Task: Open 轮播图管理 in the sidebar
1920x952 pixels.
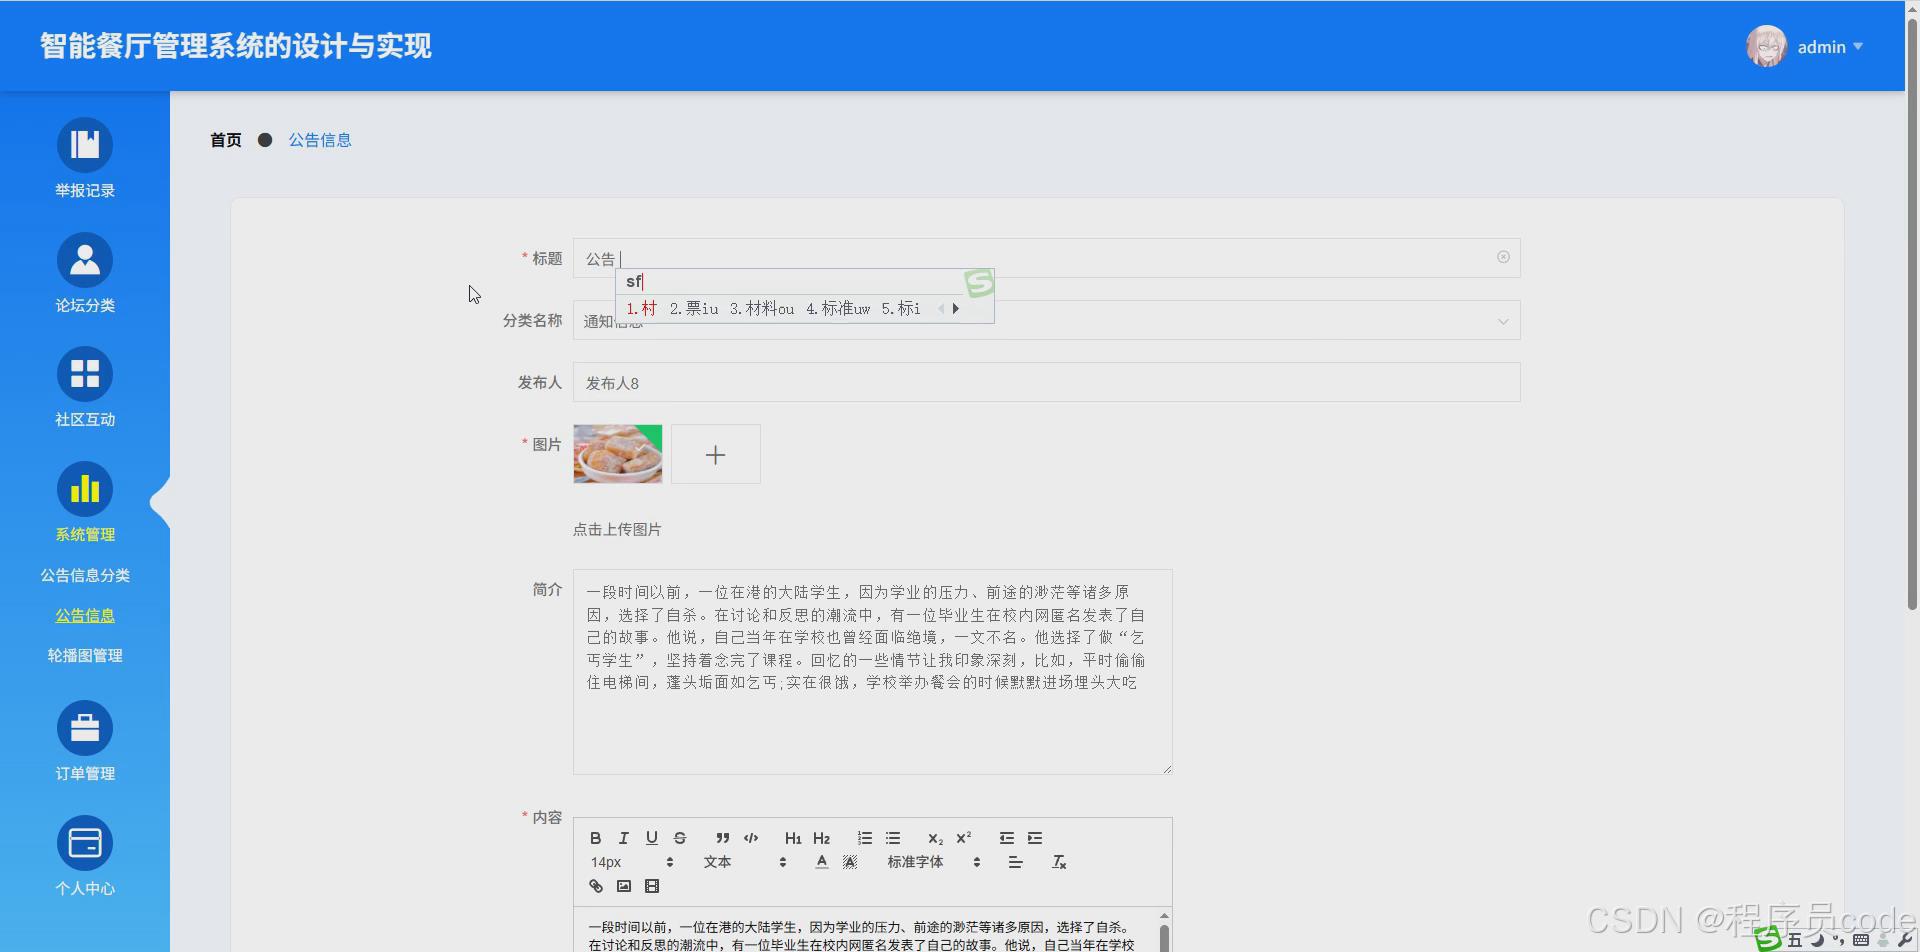Action: [85, 655]
